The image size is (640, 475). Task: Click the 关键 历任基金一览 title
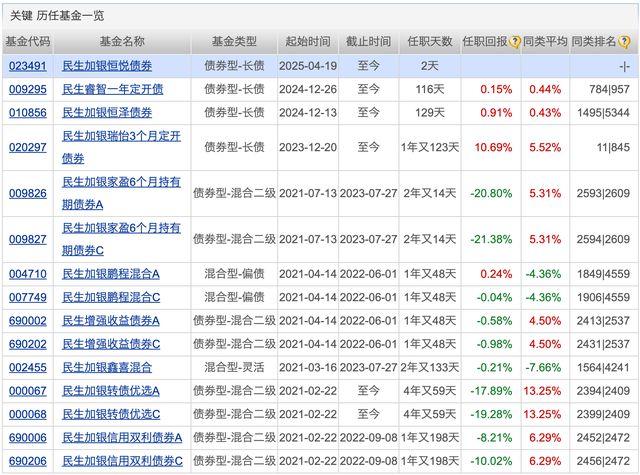click(57, 16)
